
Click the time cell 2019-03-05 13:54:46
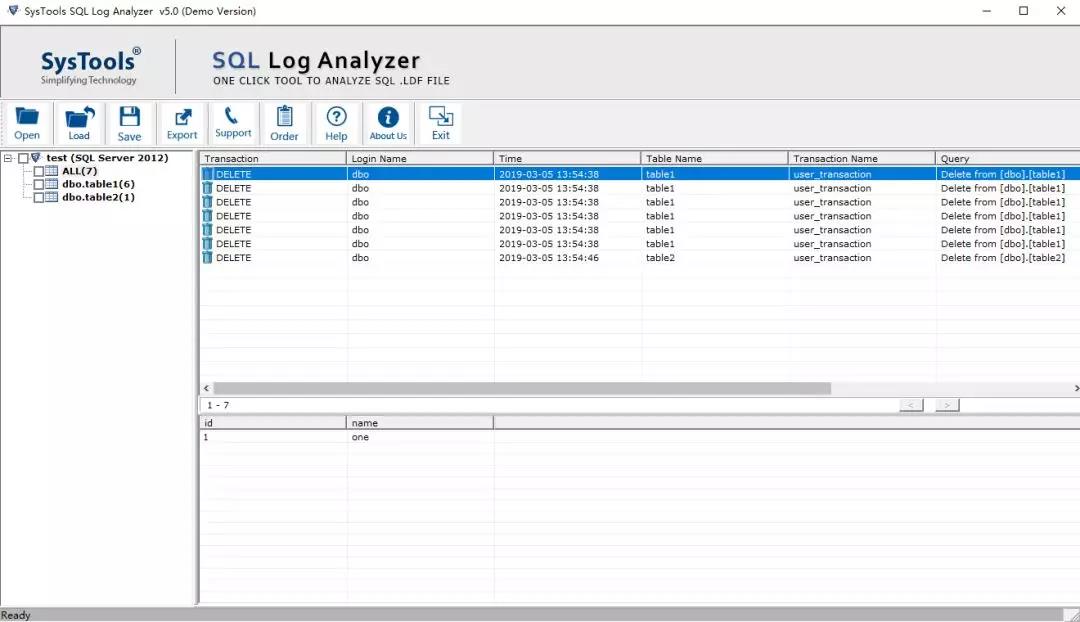tap(549, 258)
